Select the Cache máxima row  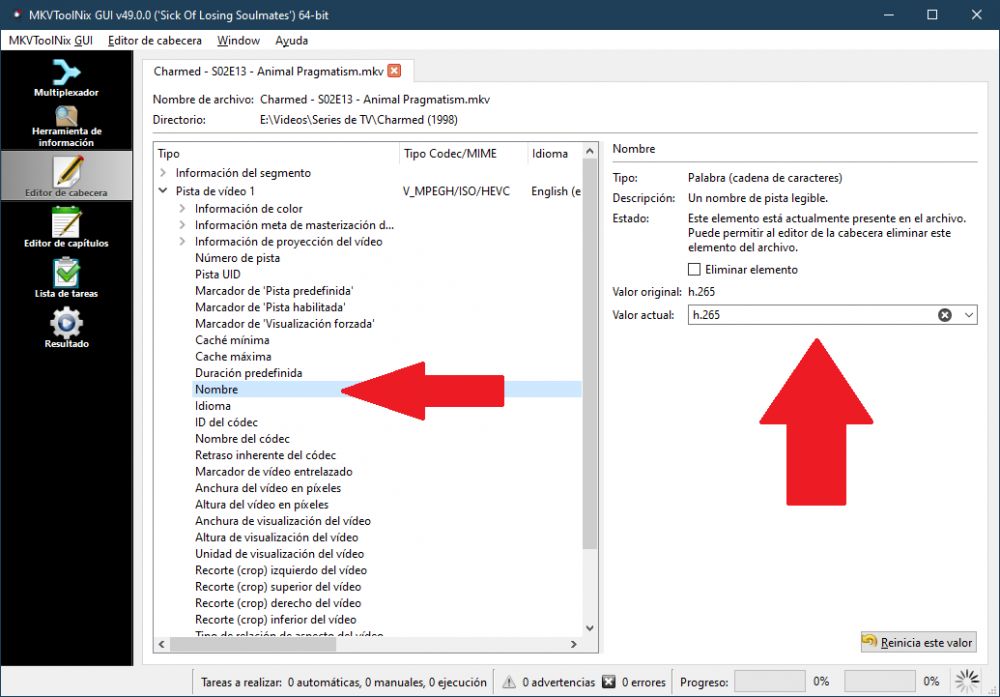click(x=233, y=357)
